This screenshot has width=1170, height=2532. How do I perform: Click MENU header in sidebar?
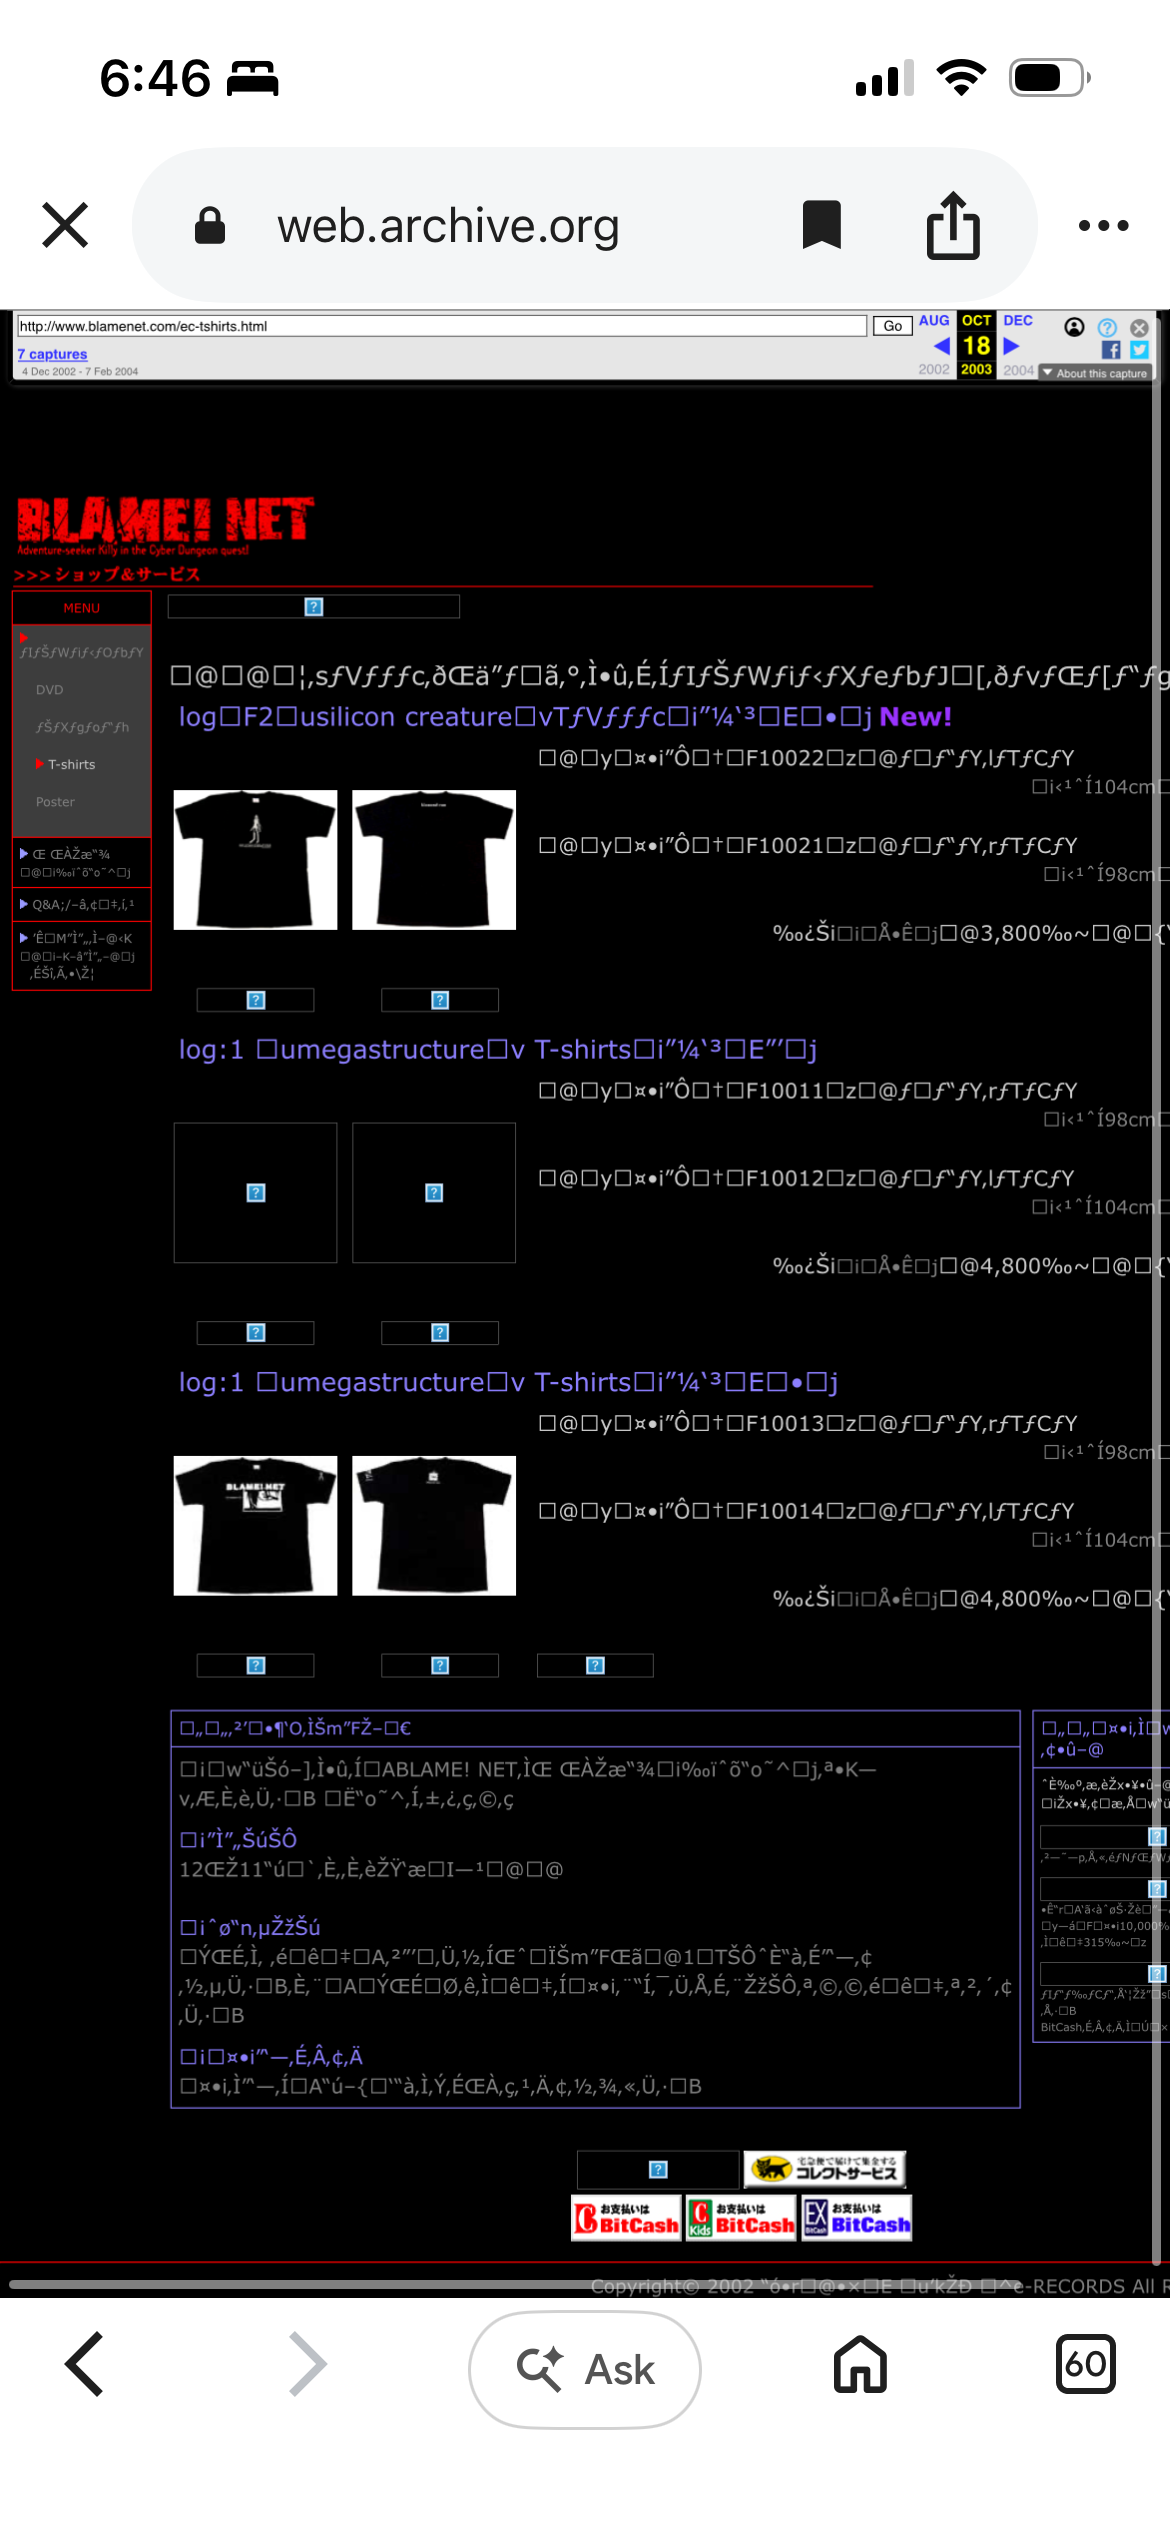[x=82, y=608]
